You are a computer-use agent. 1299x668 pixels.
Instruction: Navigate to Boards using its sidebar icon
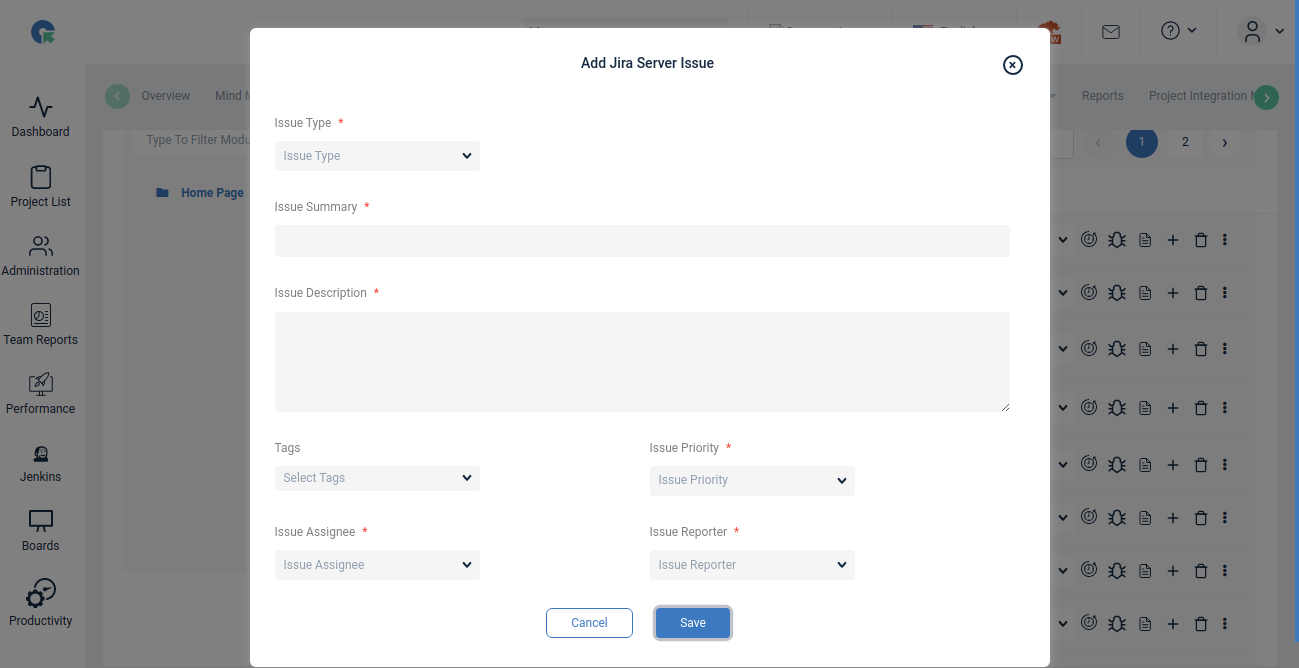pyautogui.click(x=40, y=530)
